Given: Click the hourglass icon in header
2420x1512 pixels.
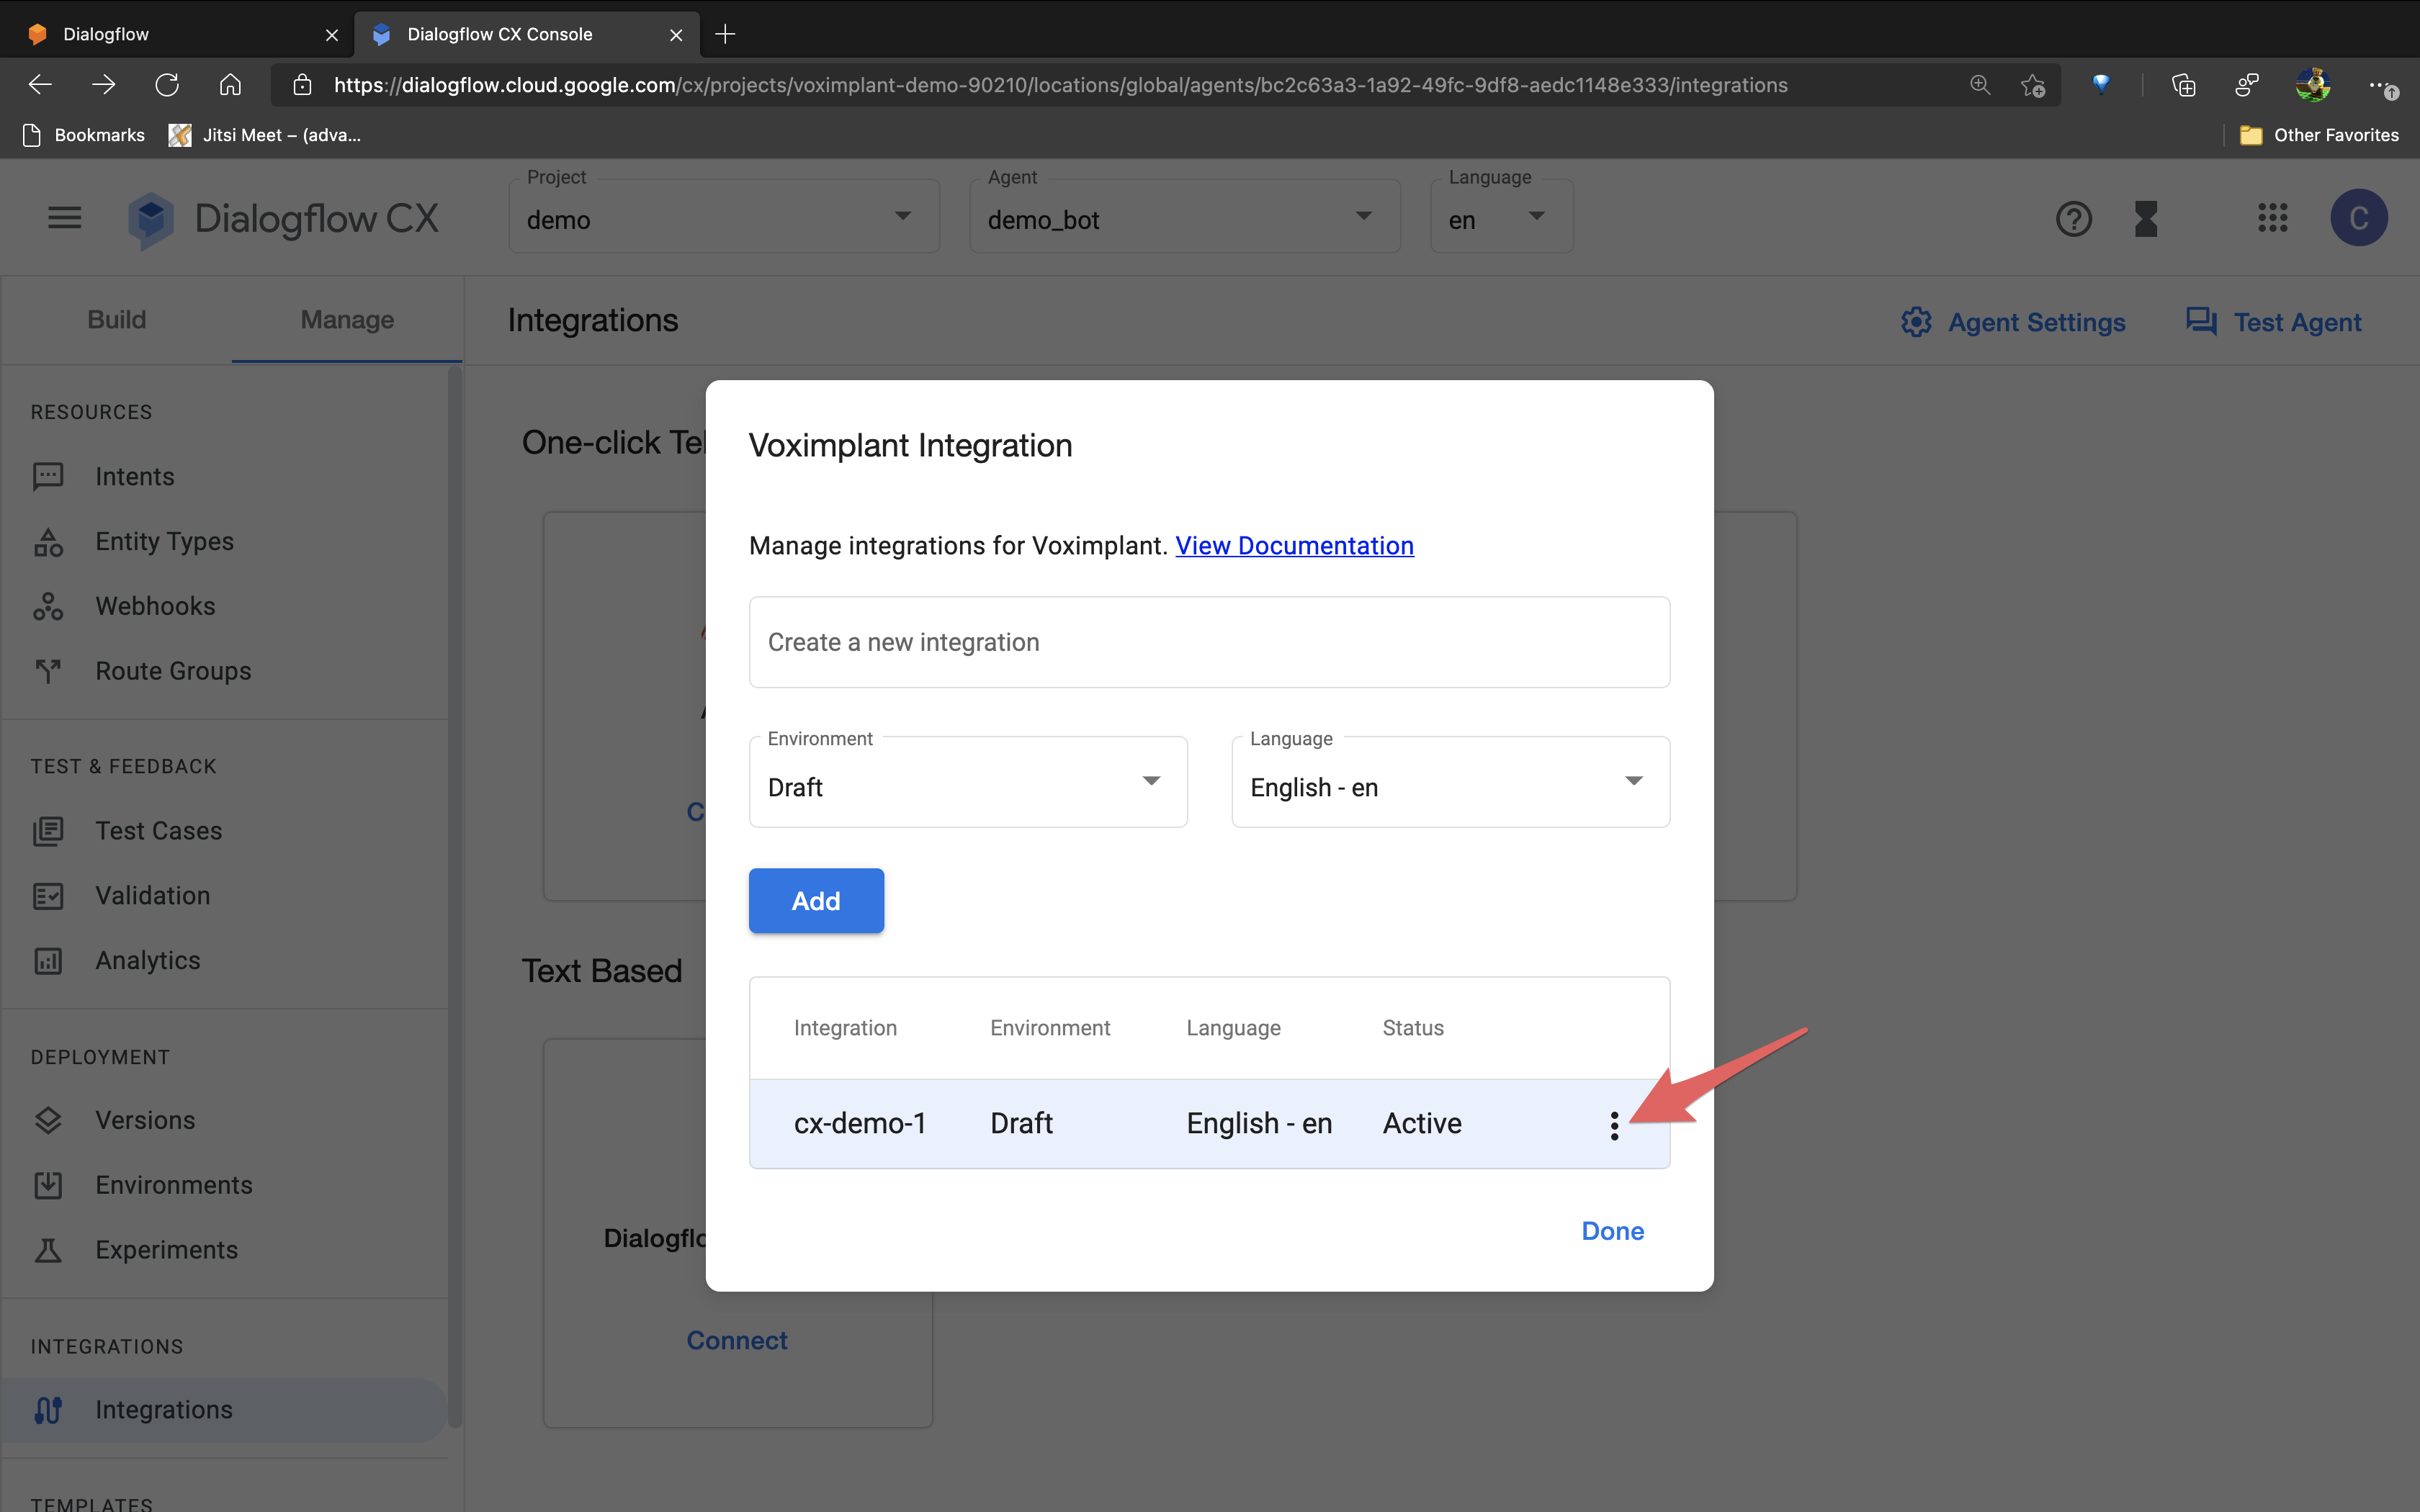Looking at the screenshot, I should pos(2146,218).
